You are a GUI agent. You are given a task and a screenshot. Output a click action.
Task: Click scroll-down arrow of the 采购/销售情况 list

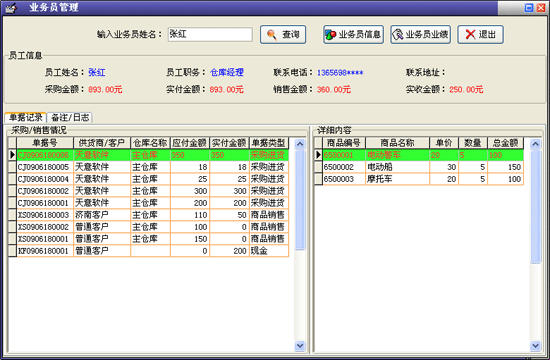(x=300, y=346)
